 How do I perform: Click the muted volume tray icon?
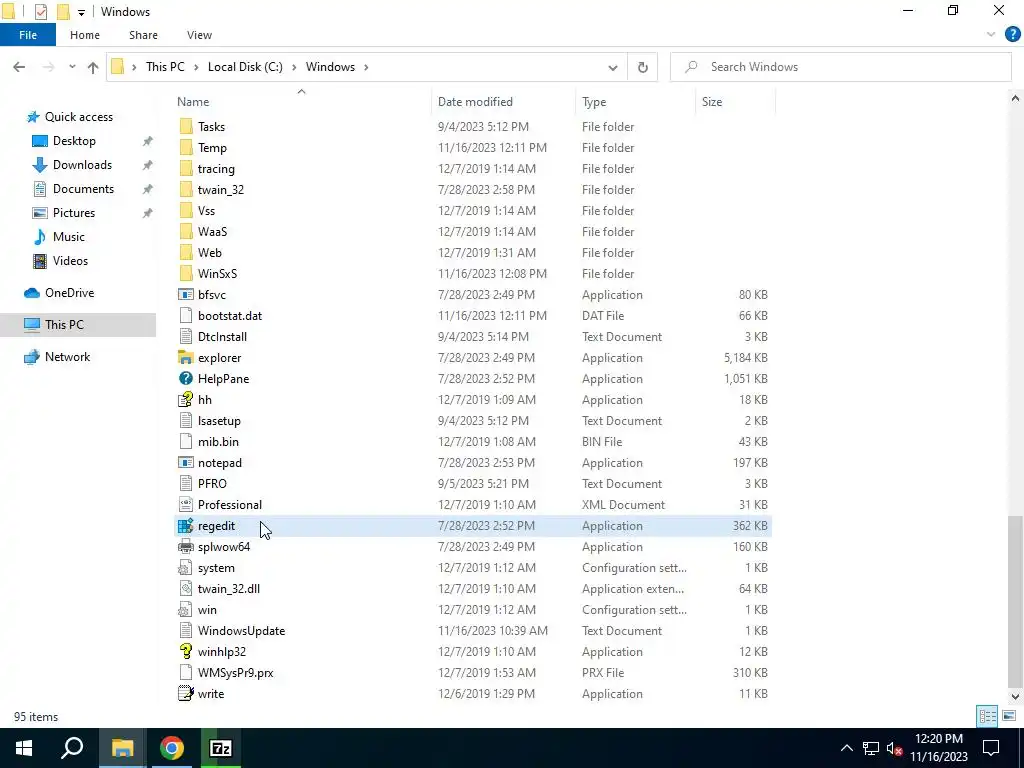[x=895, y=748]
